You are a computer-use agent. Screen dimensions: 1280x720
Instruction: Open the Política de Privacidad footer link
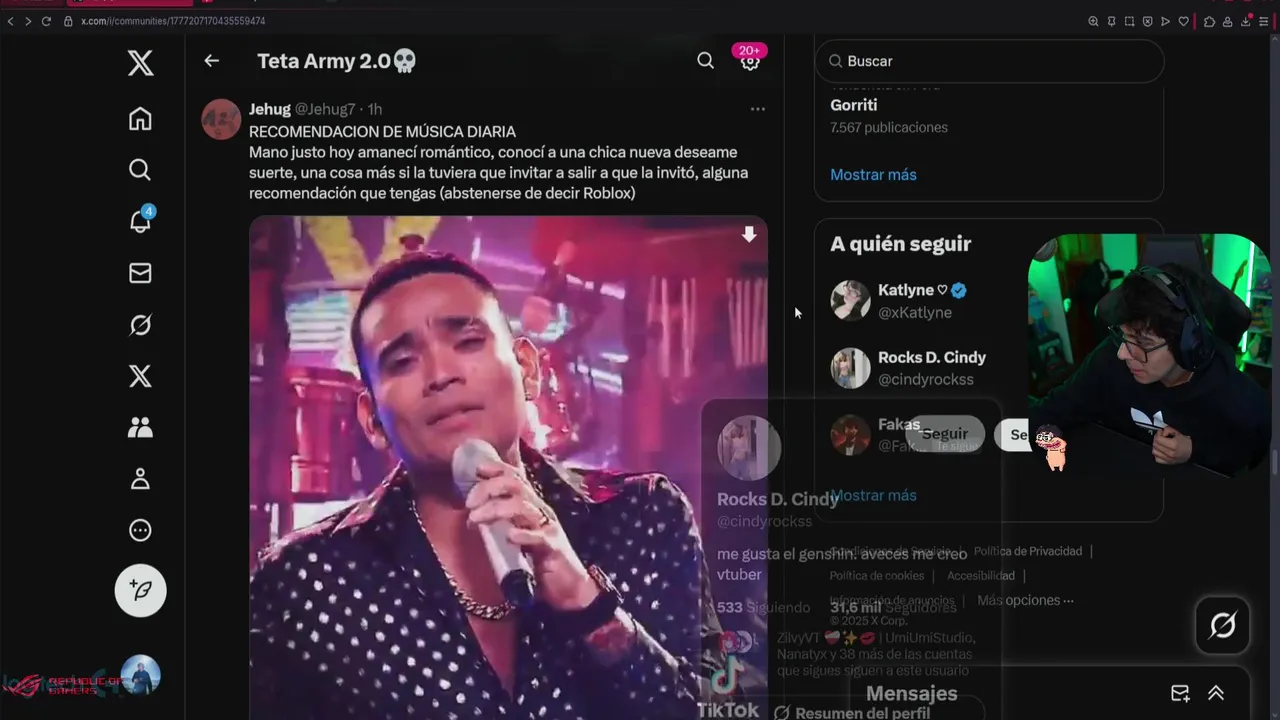(1028, 551)
